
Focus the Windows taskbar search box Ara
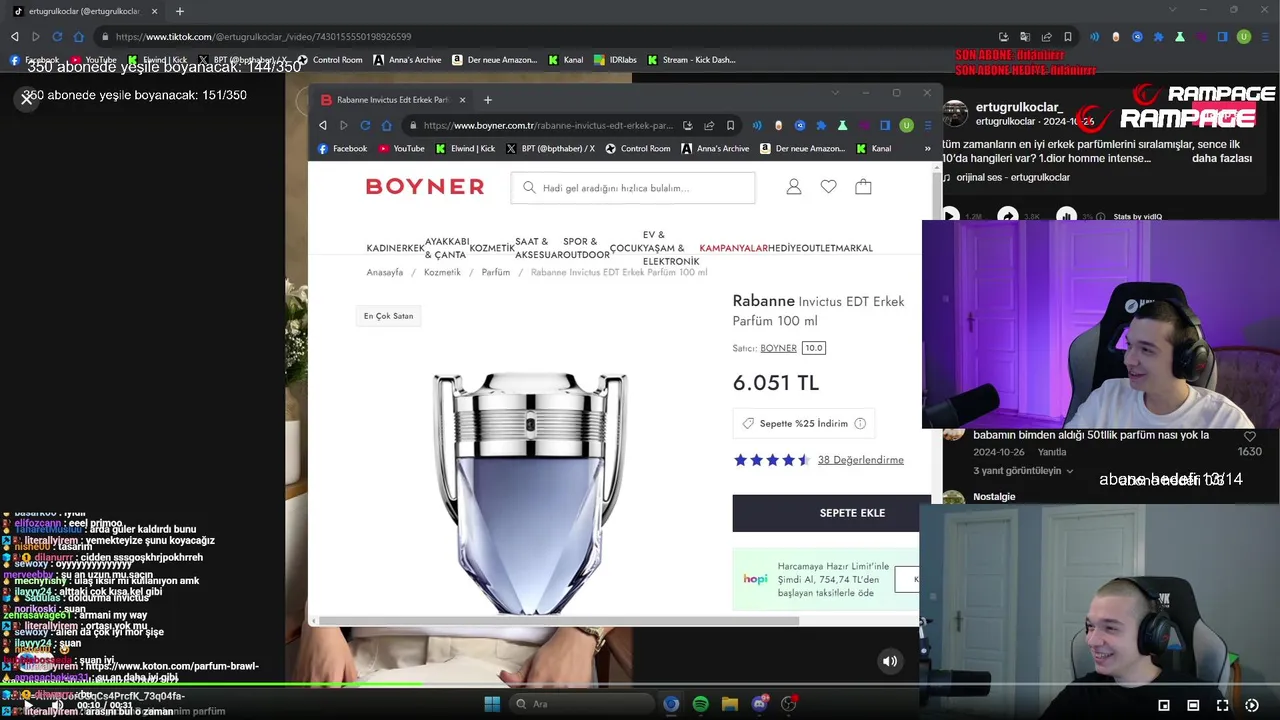tap(580, 704)
